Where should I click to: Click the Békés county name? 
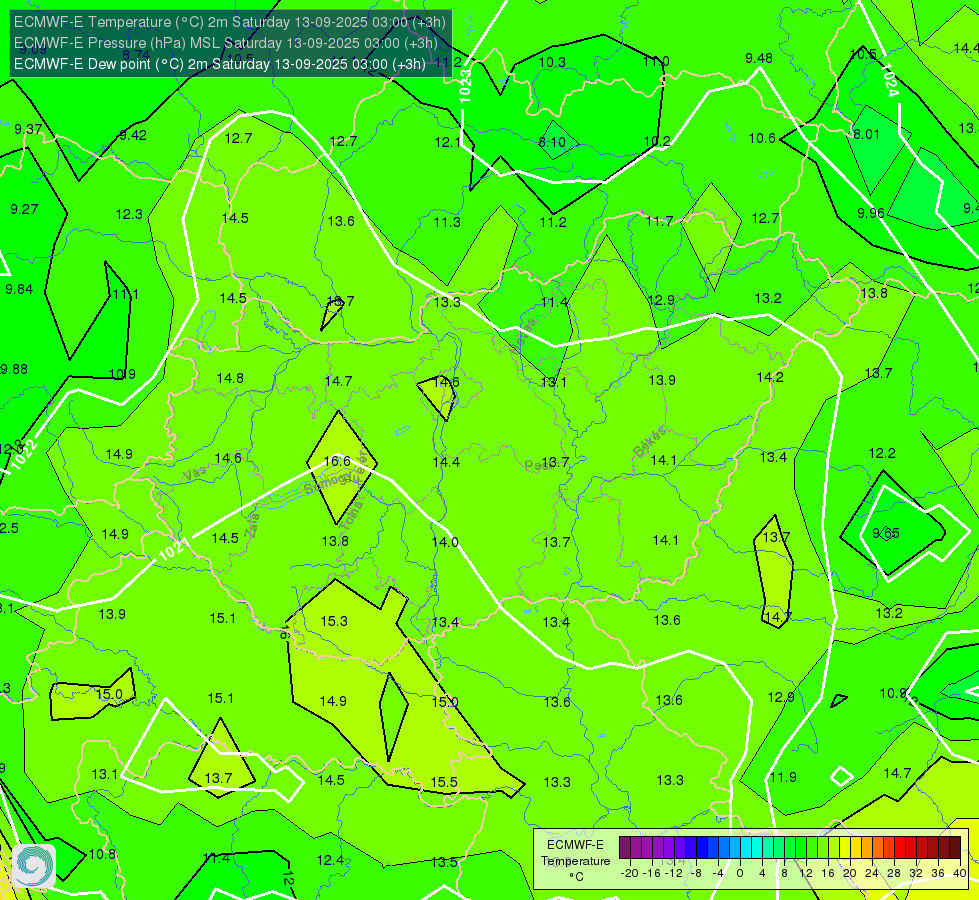pyautogui.click(x=649, y=441)
